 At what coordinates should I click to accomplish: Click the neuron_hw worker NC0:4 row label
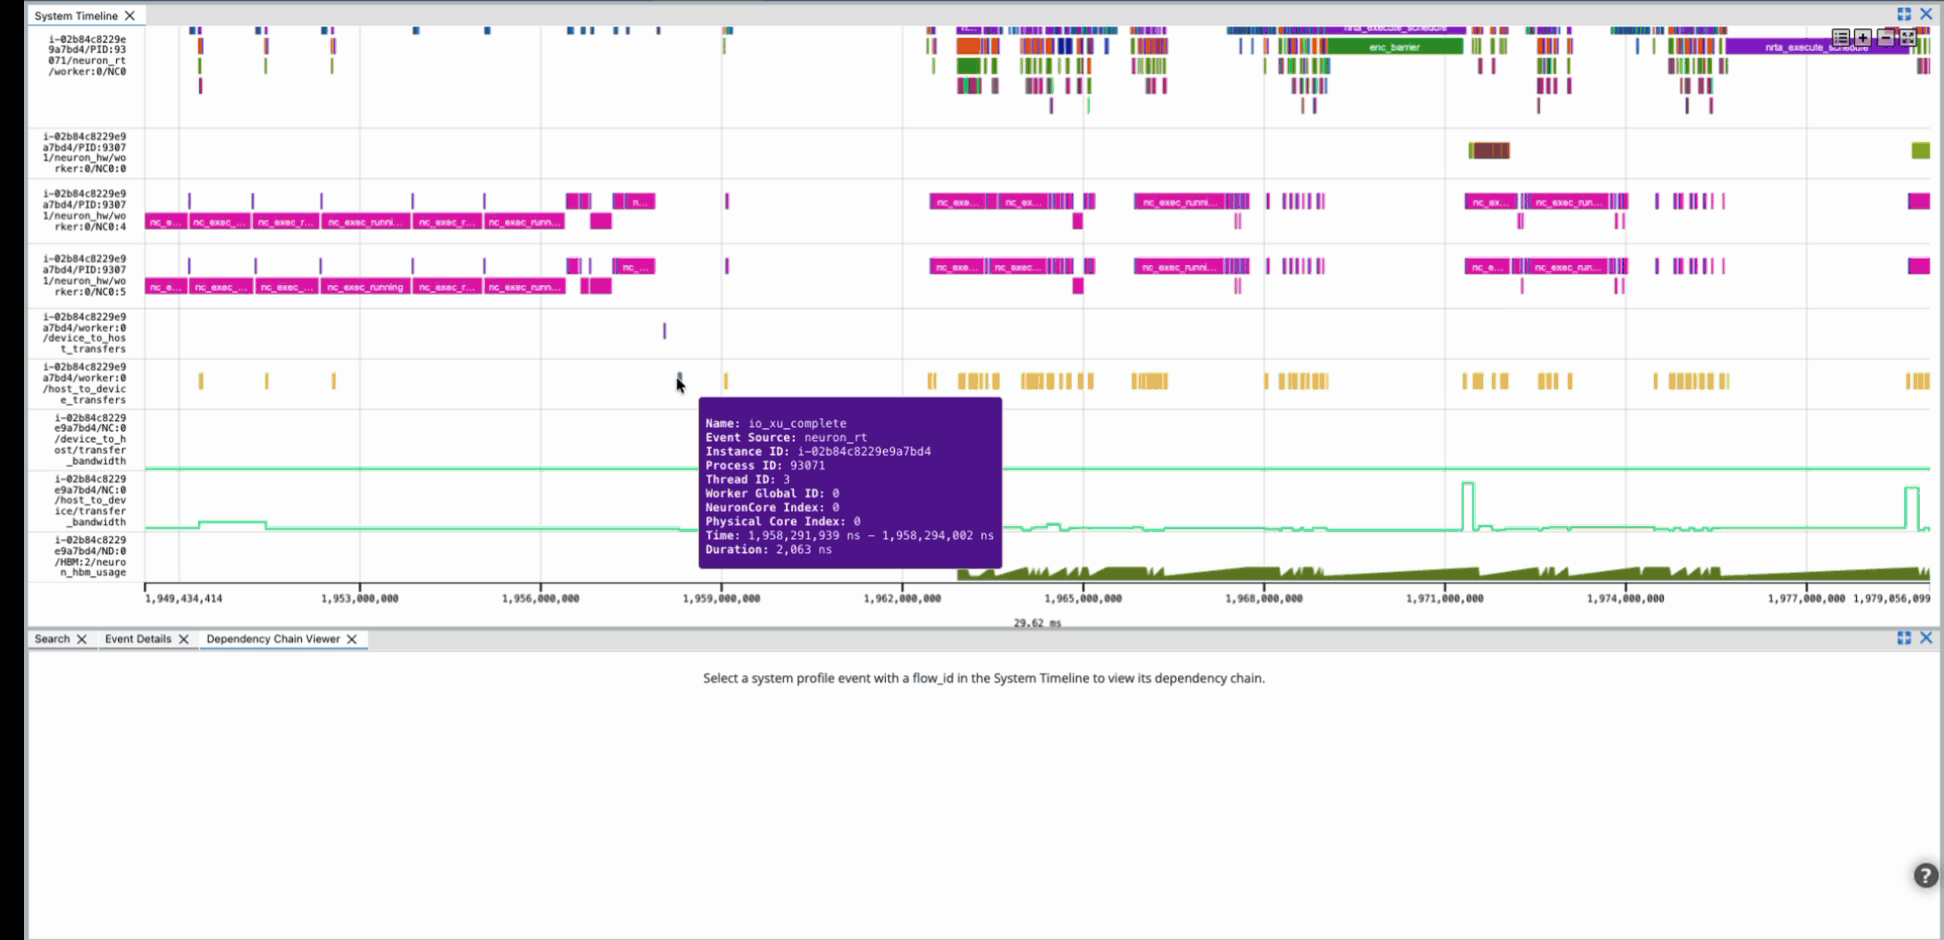coord(85,210)
